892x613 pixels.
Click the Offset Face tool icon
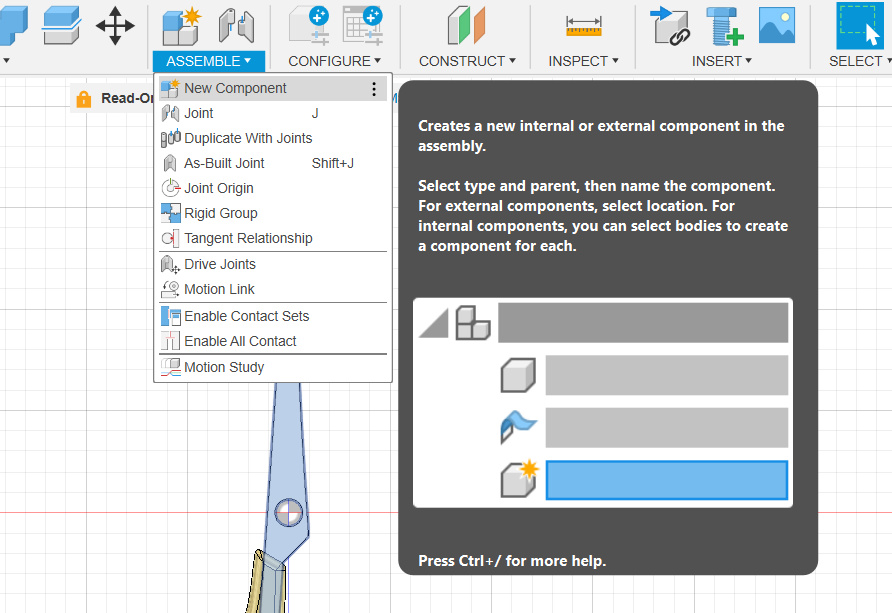coord(61,25)
